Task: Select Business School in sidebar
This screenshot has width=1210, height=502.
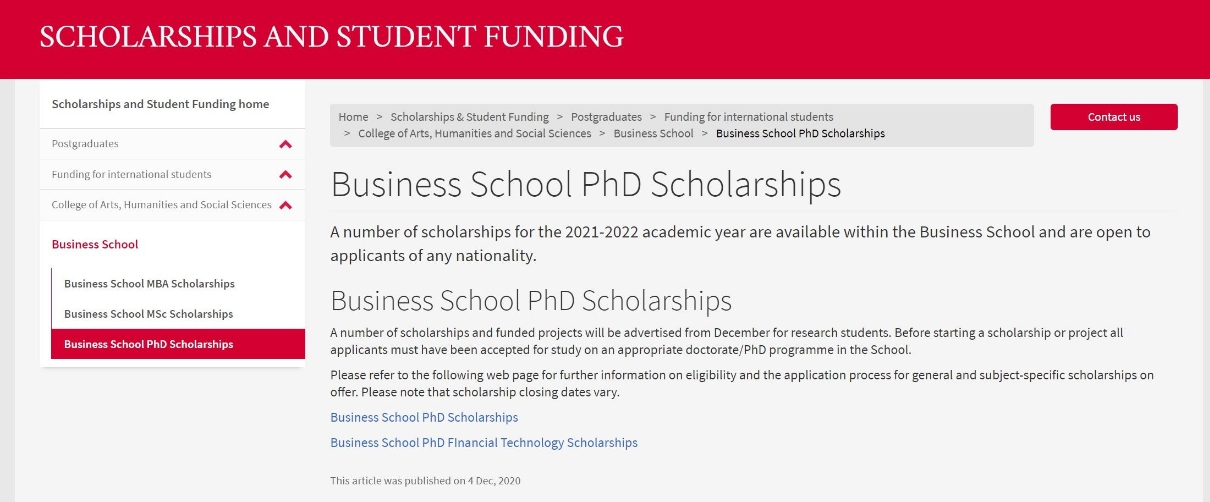Action: point(95,244)
